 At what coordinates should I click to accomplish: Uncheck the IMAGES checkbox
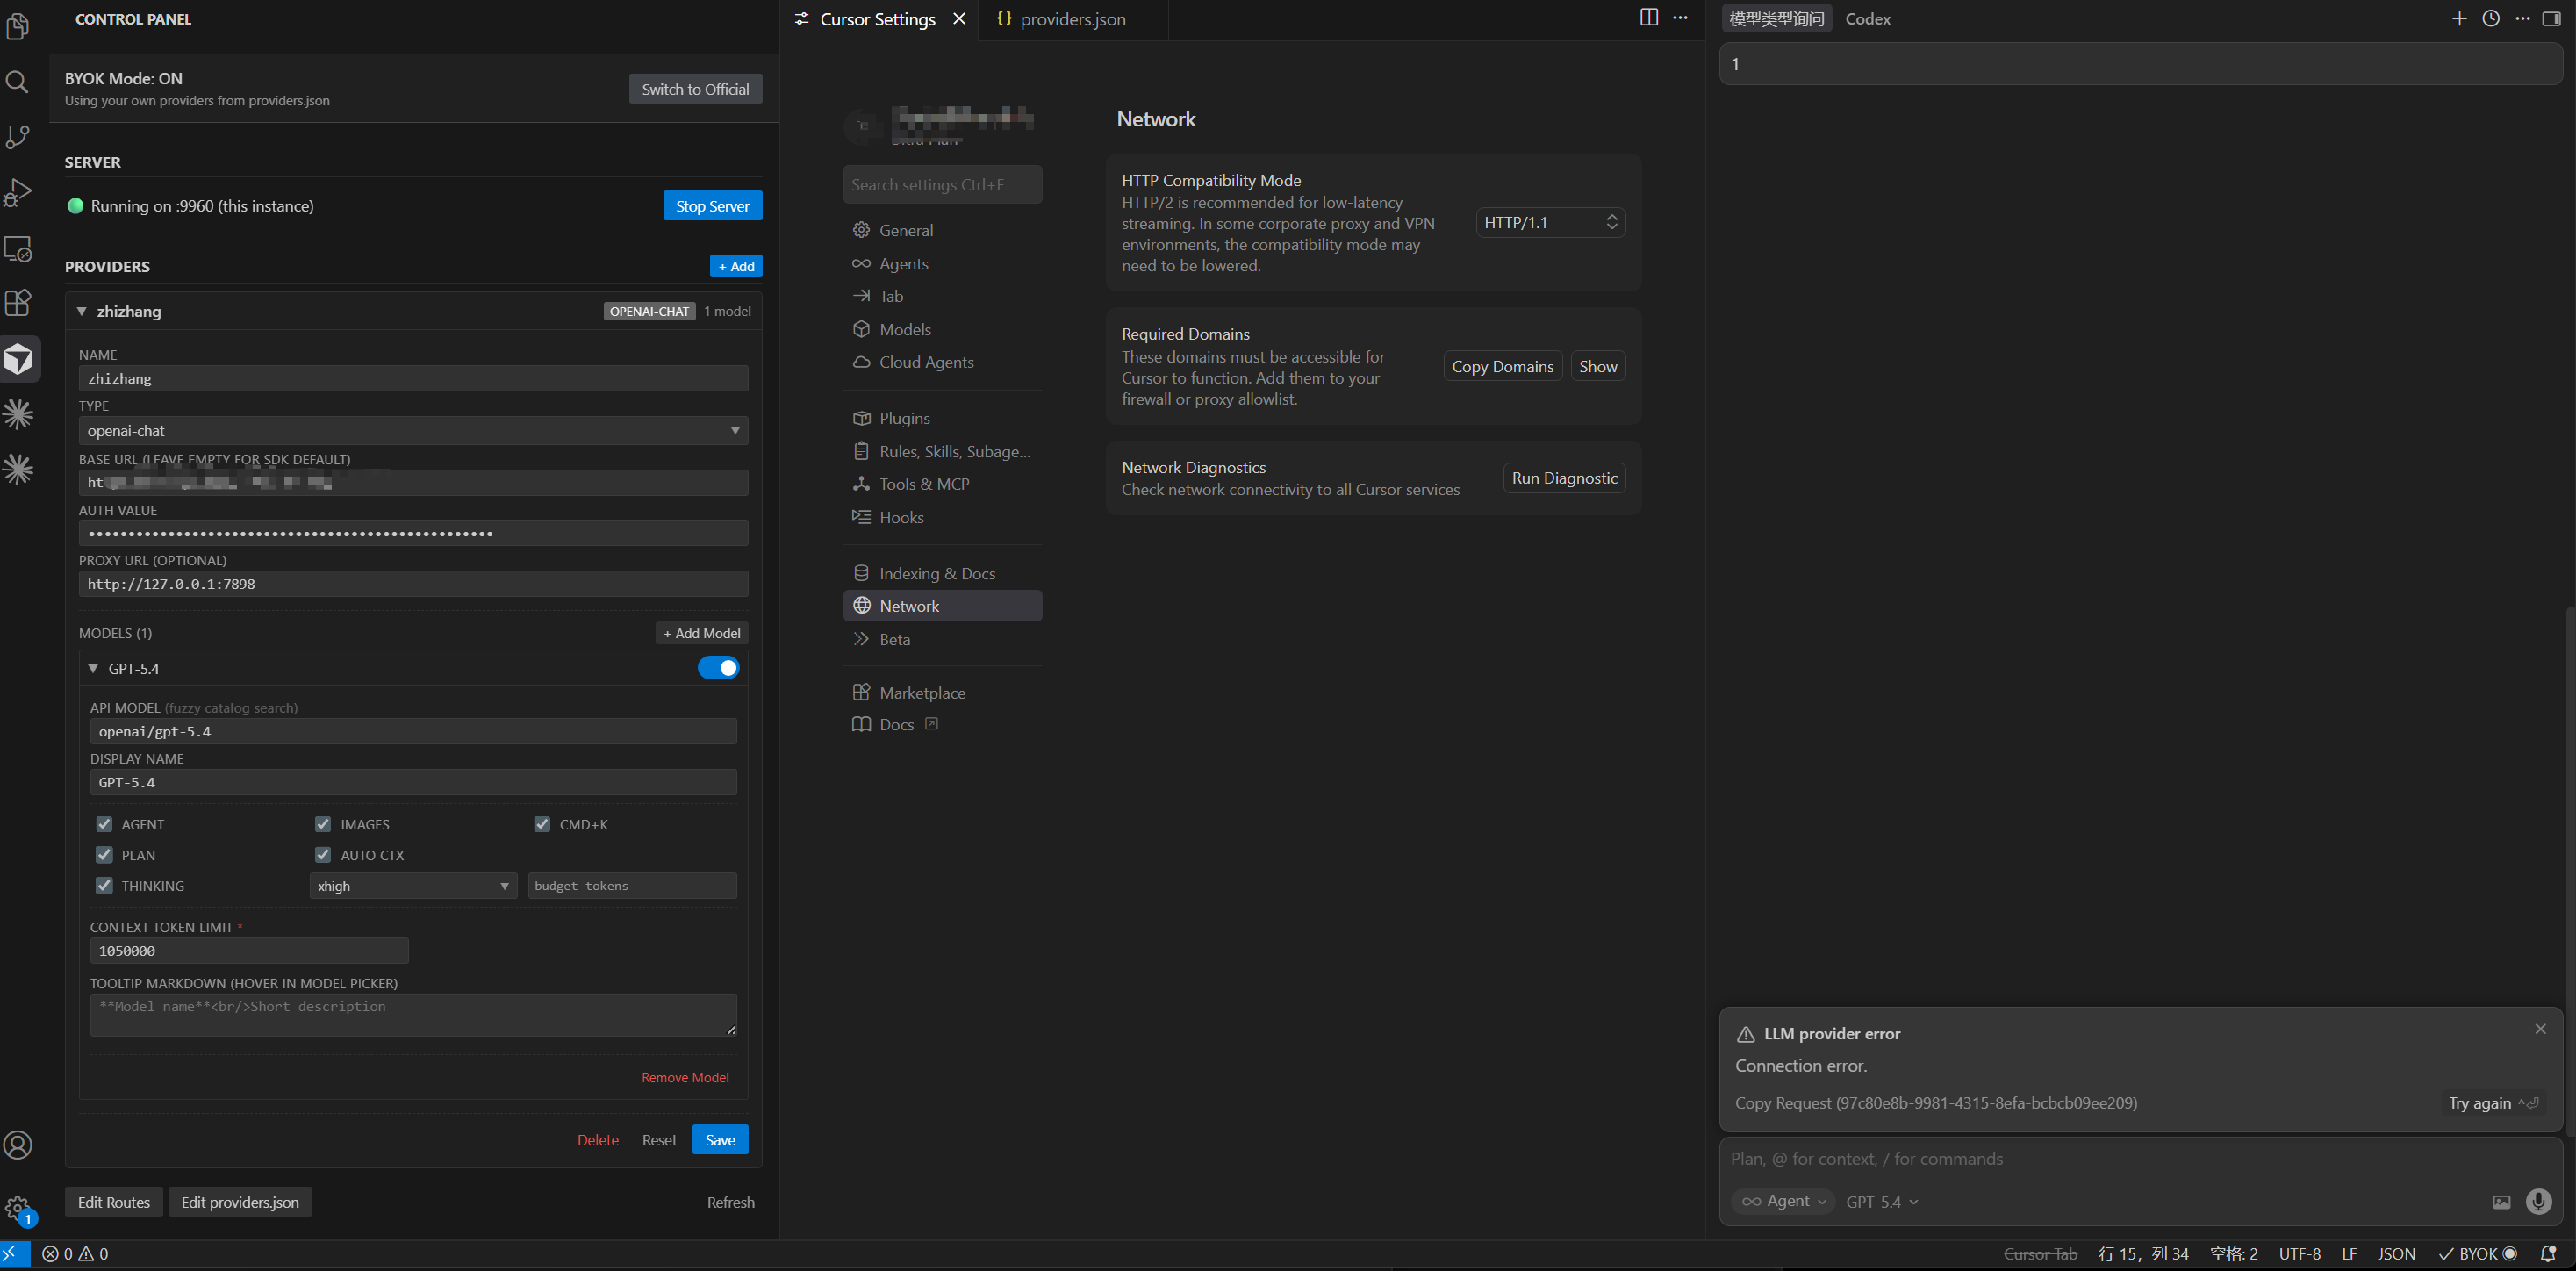323,824
